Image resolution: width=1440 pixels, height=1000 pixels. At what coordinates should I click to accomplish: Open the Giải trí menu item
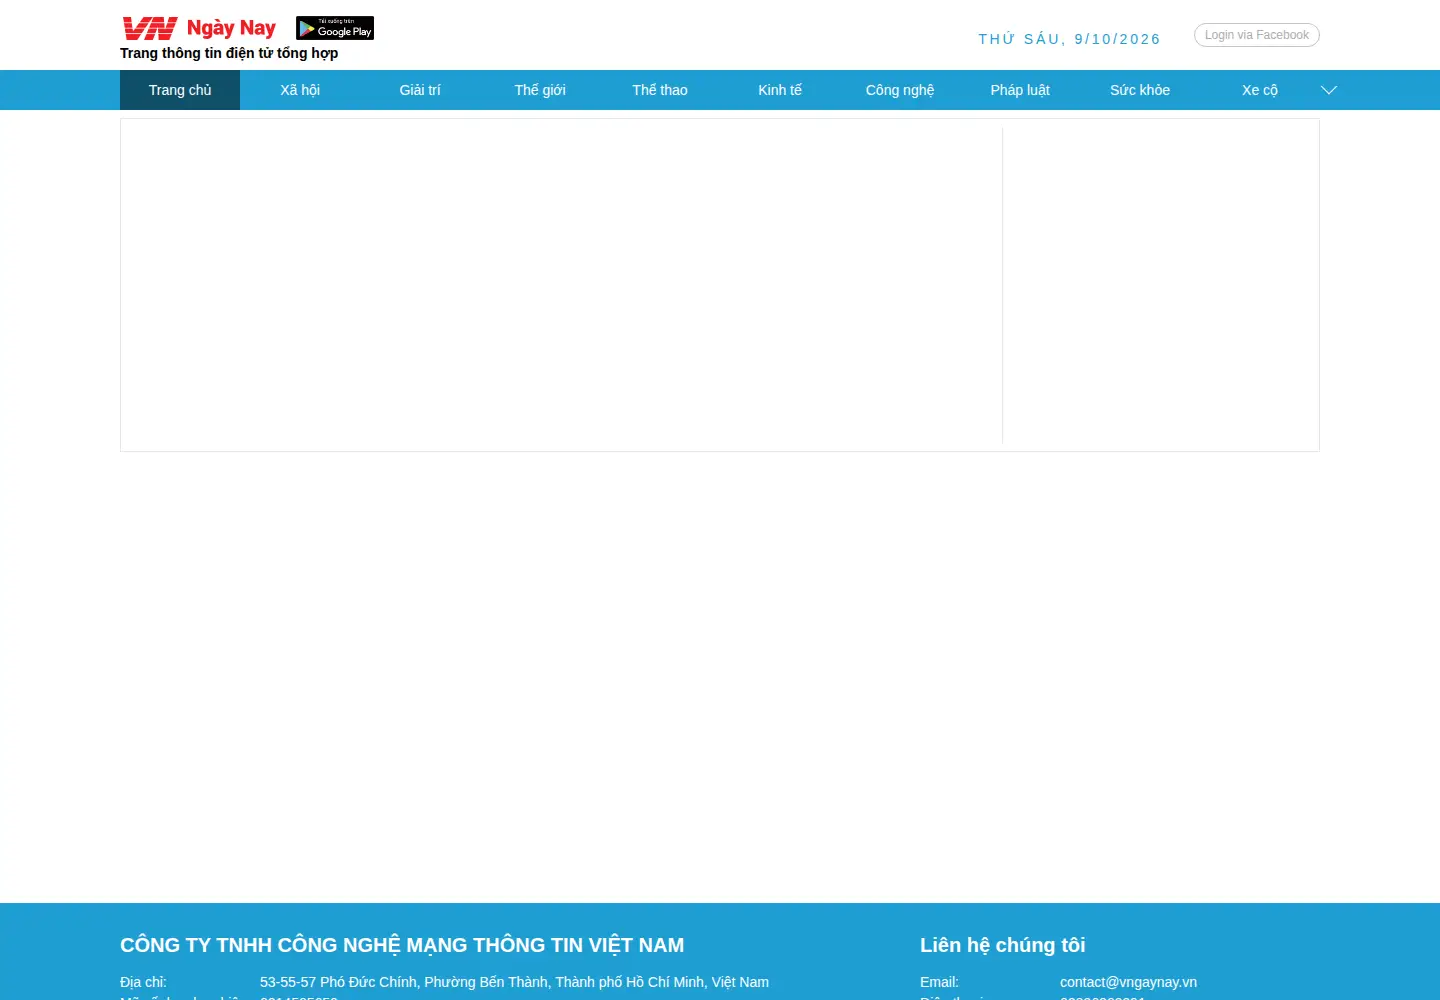click(x=420, y=90)
